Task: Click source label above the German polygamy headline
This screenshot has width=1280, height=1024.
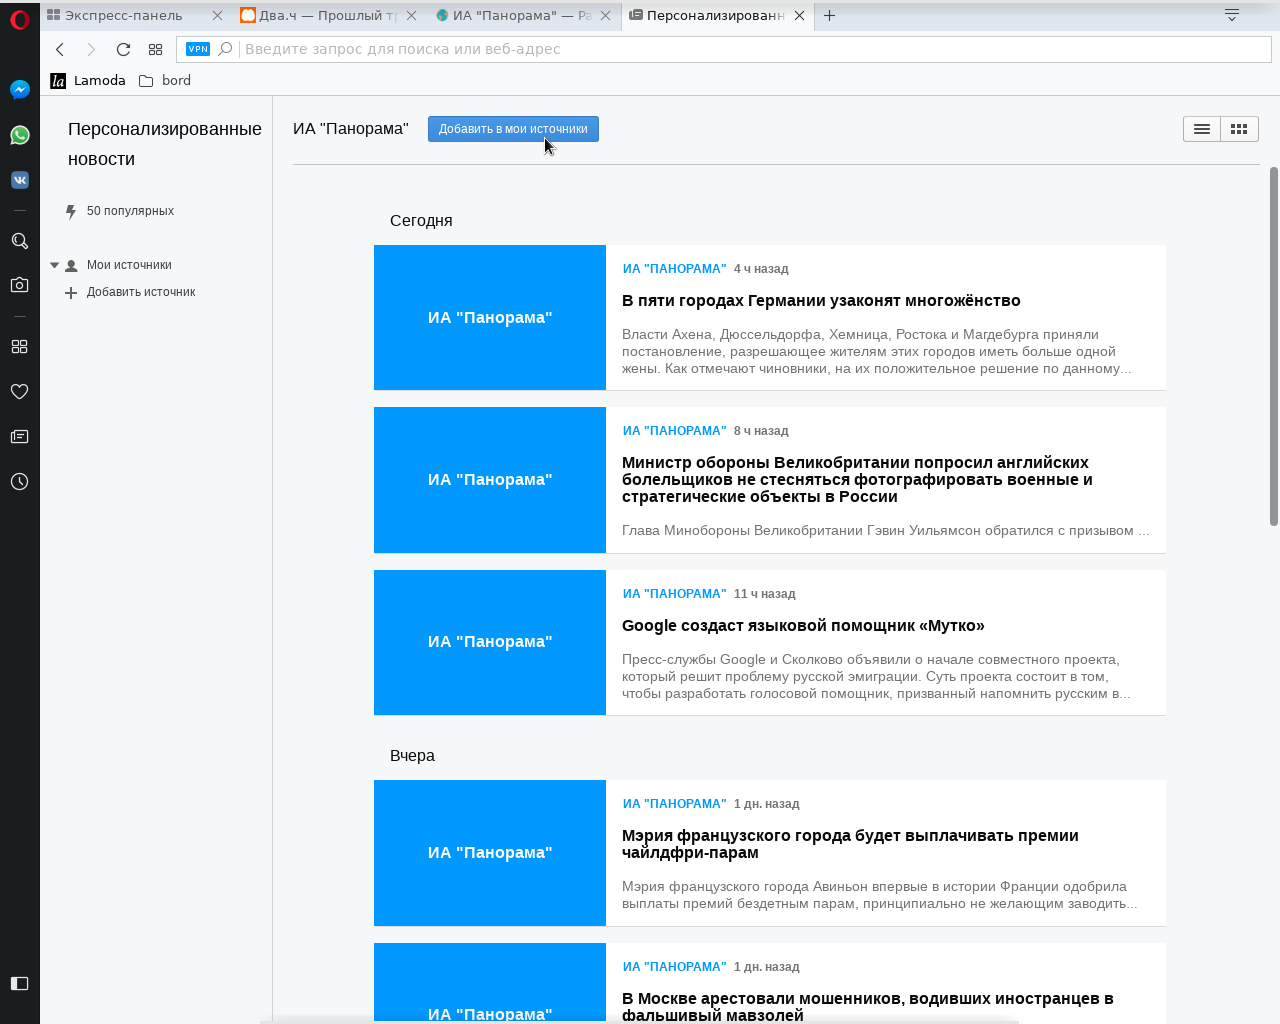Action: pyautogui.click(x=674, y=269)
